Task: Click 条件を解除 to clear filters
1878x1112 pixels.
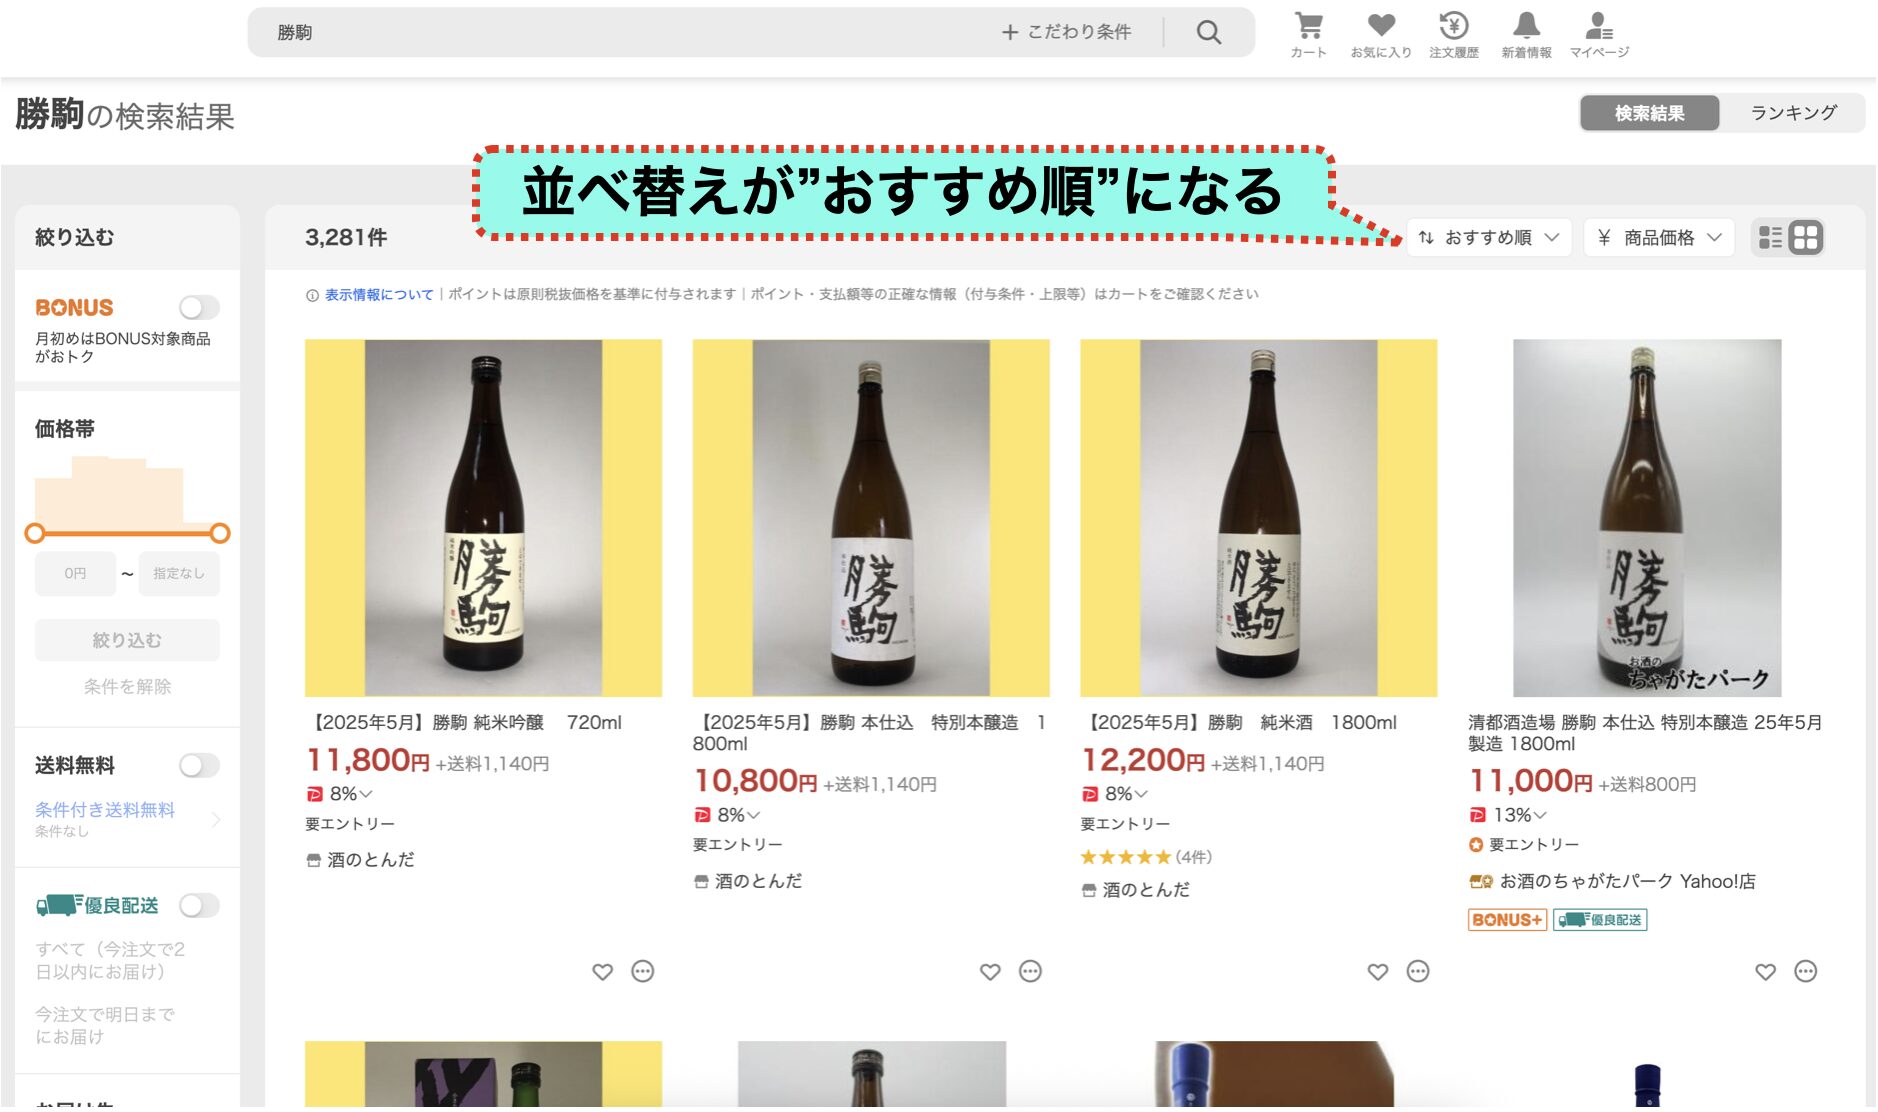Action: (x=127, y=687)
